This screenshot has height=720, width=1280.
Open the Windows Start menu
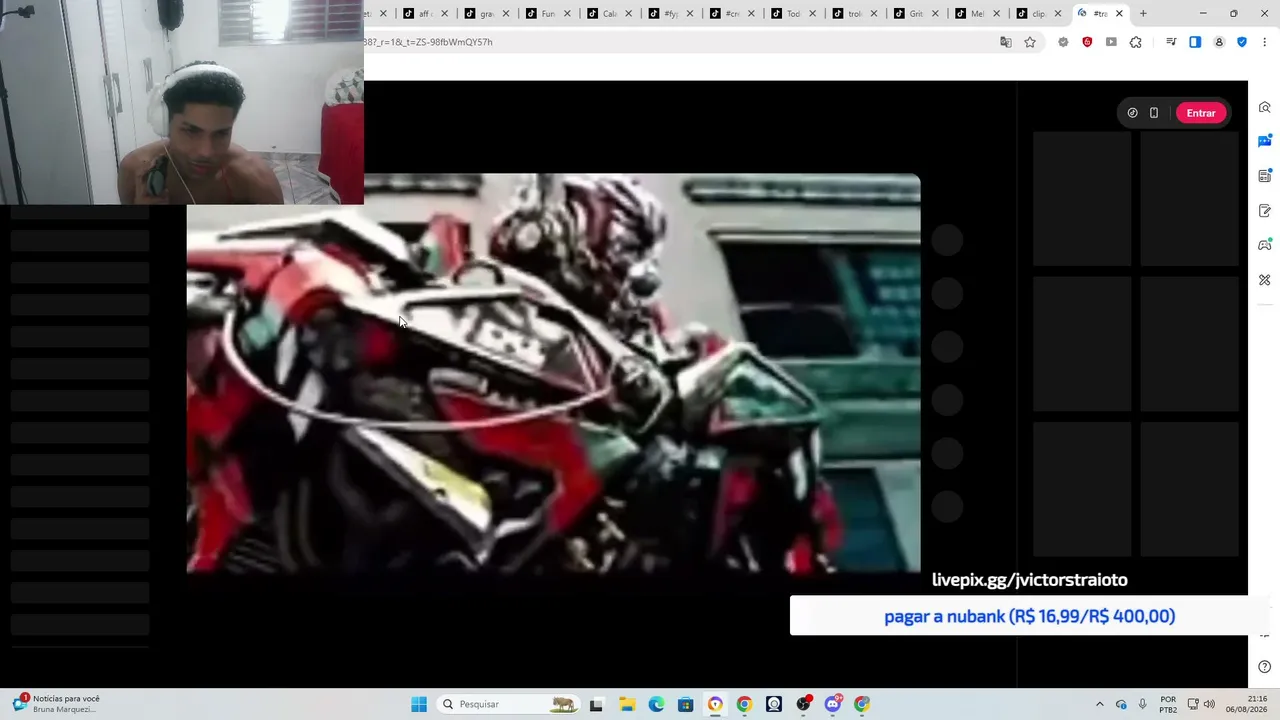click(419, 704)
